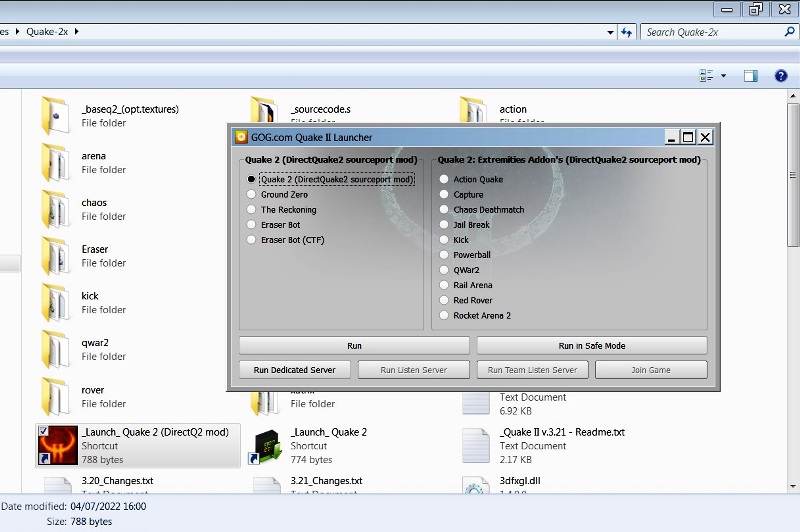The width and height of the screenshot is (800, 532).
Task: Click the '3.21_Changes.txt' filename text
Action: pos(326,480)
